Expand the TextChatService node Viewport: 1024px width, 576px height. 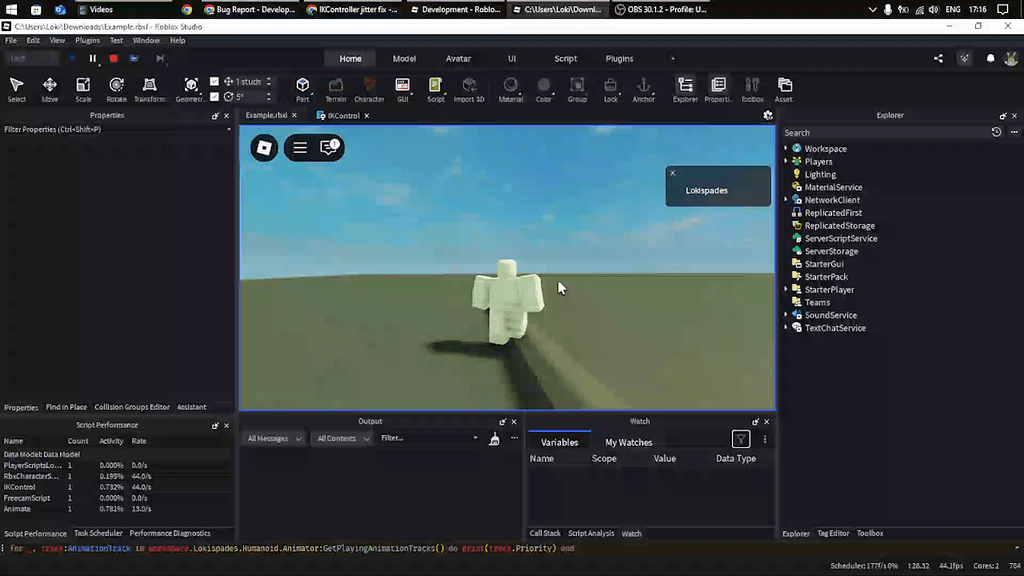coord(786,328)
